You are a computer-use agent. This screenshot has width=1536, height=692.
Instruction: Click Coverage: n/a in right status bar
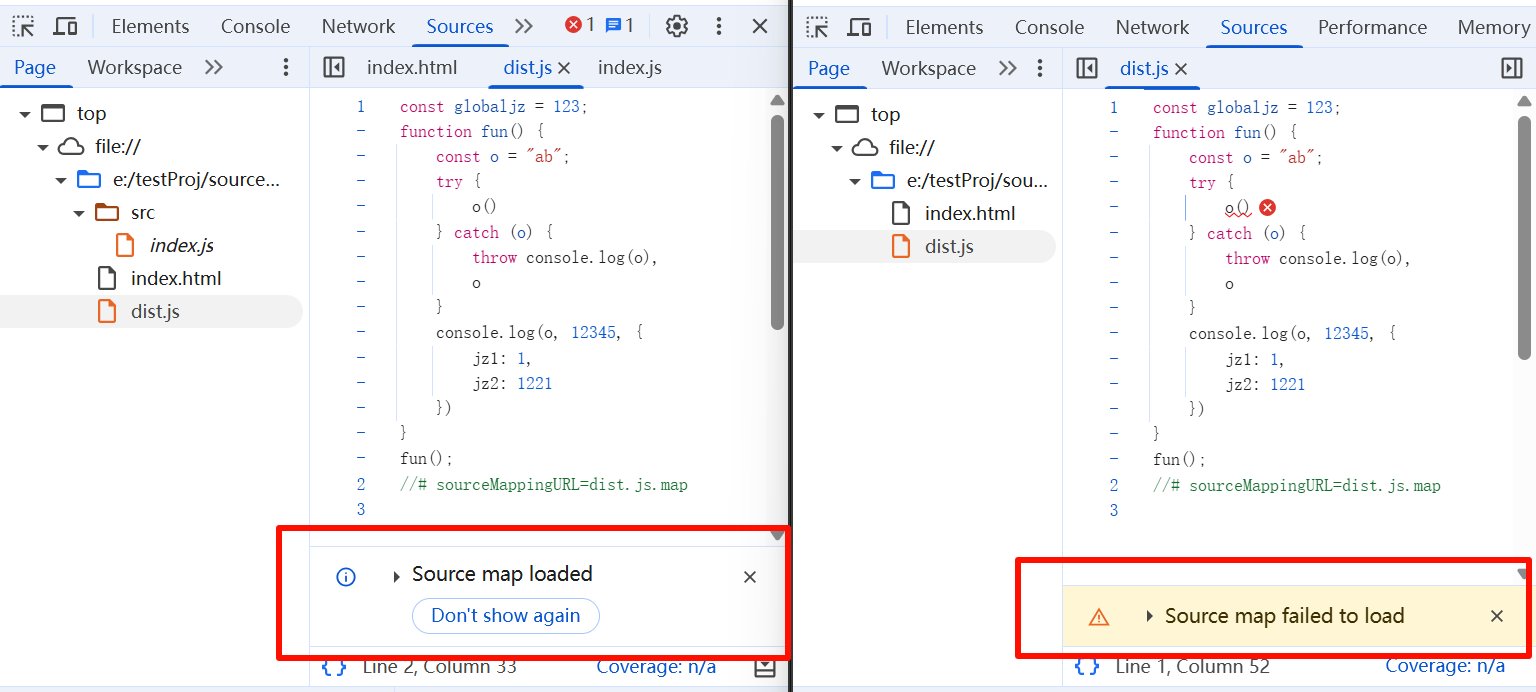coord(1445,666)
